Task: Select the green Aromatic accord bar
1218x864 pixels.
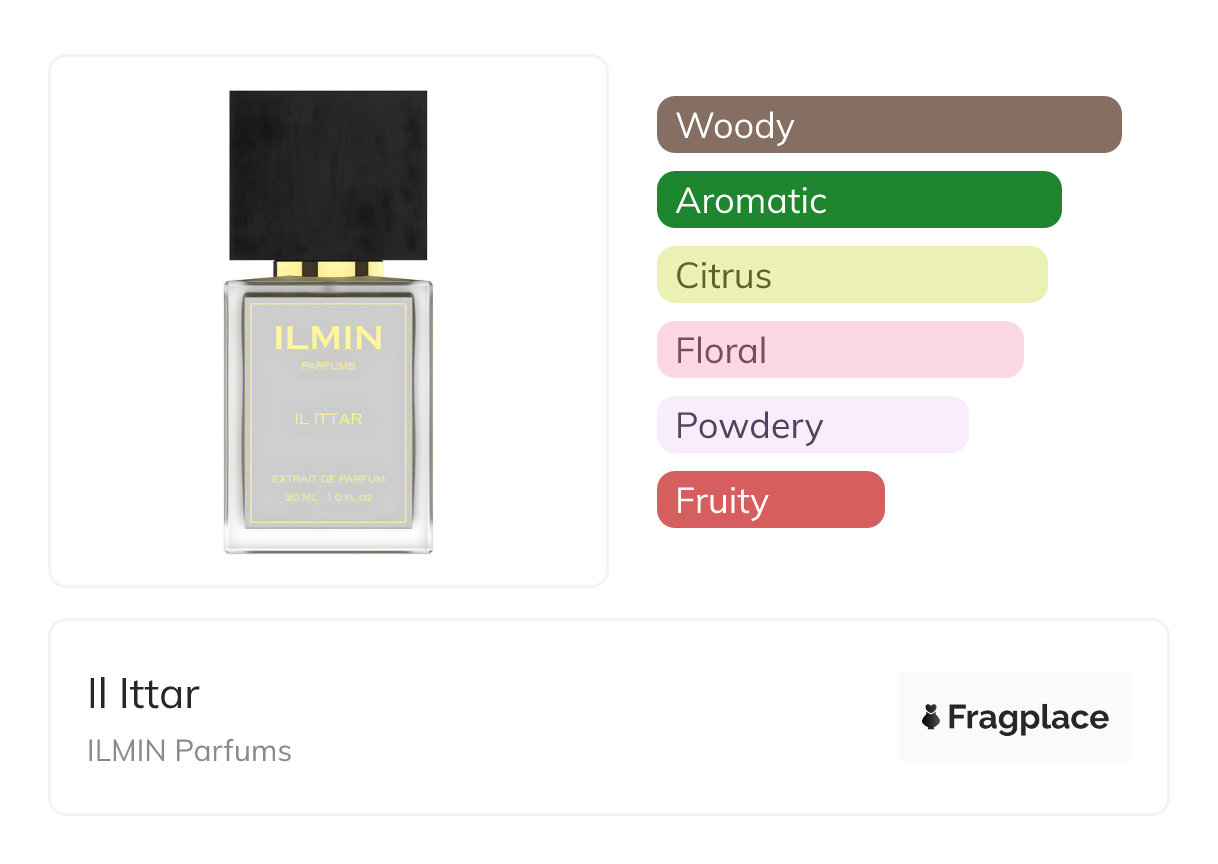Action: pos(859,200)
